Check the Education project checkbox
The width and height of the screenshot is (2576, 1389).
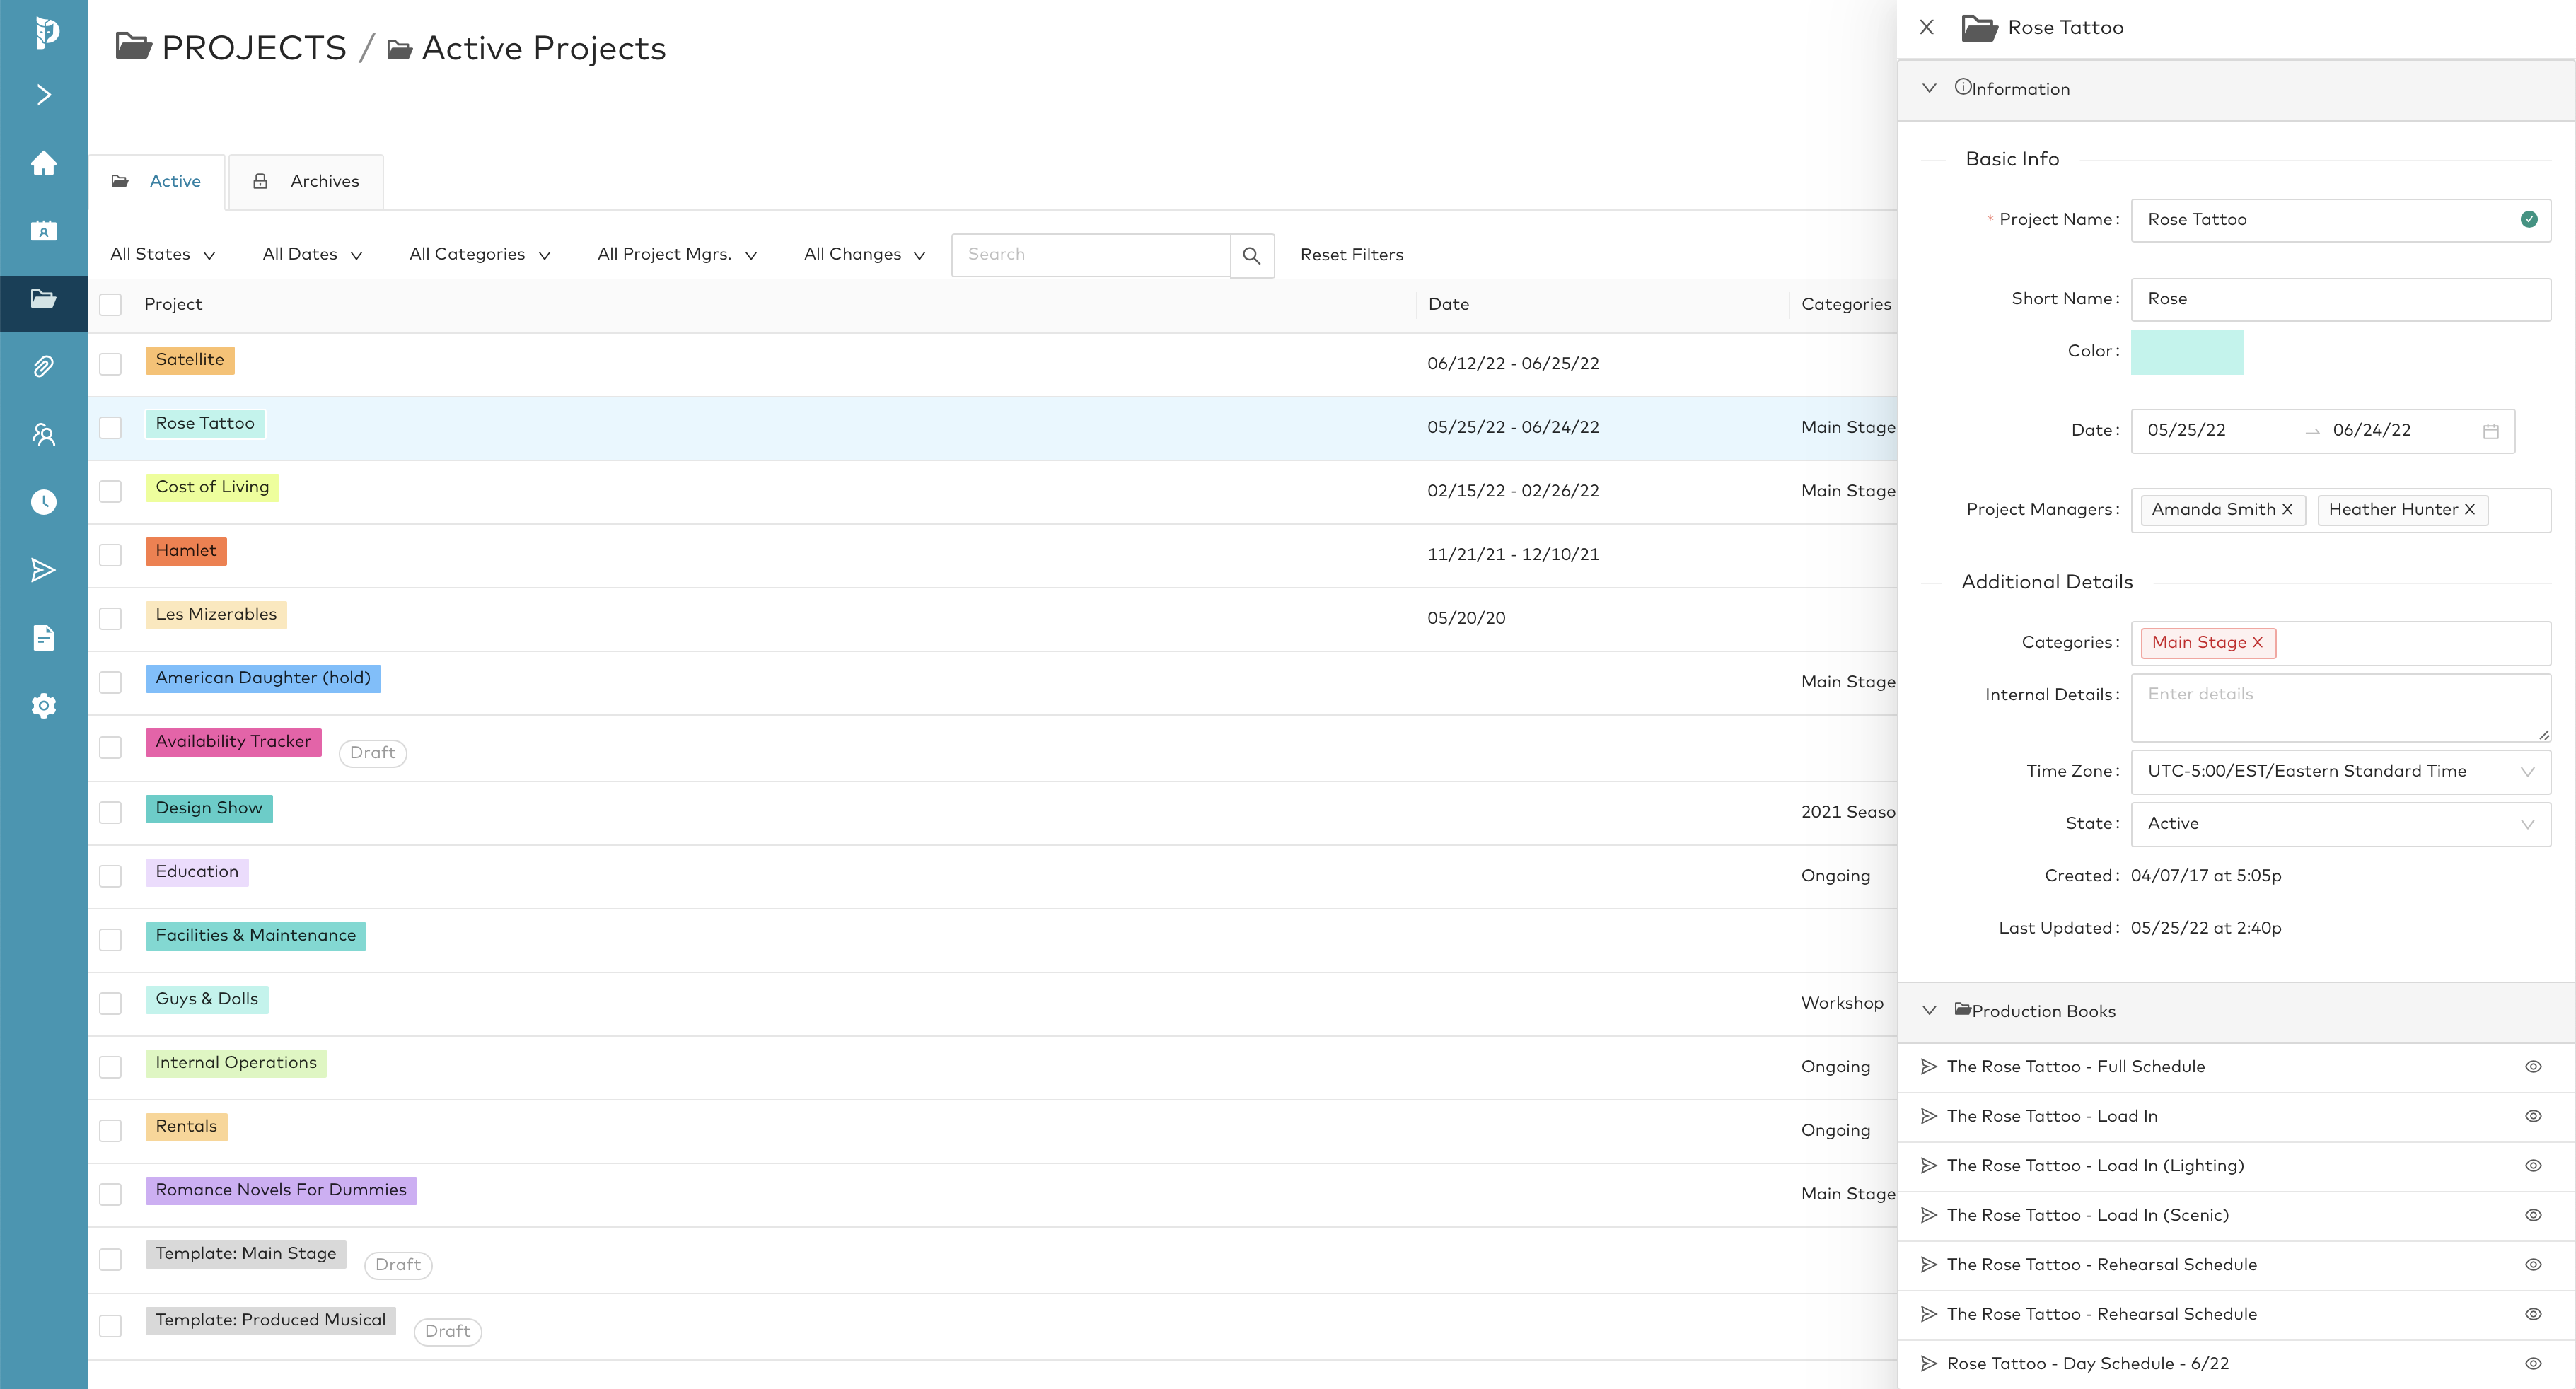111,877
